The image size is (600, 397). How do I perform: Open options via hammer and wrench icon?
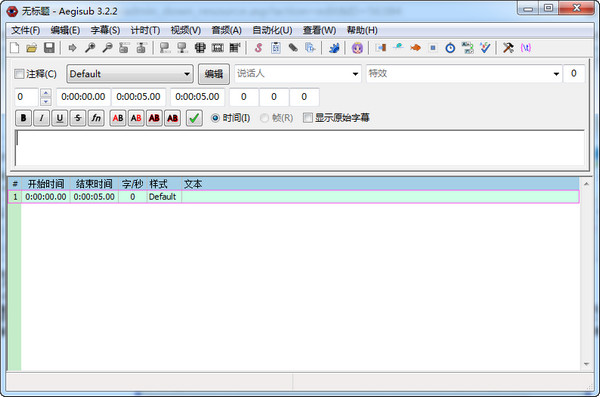(508, 48)
